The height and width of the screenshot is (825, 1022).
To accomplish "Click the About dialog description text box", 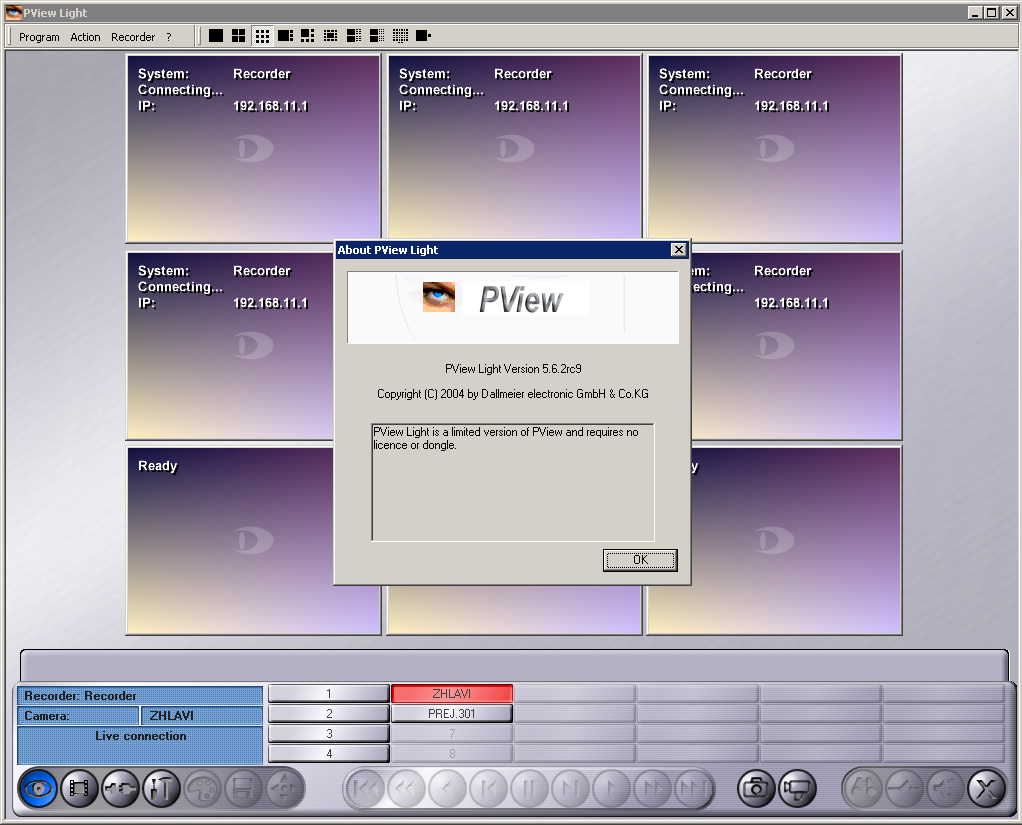I will click(513, 482).
